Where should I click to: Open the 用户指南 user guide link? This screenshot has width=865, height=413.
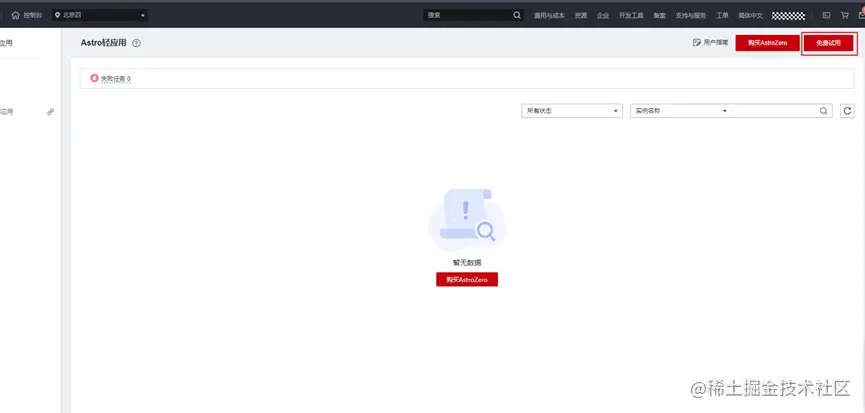click(711, 42)
